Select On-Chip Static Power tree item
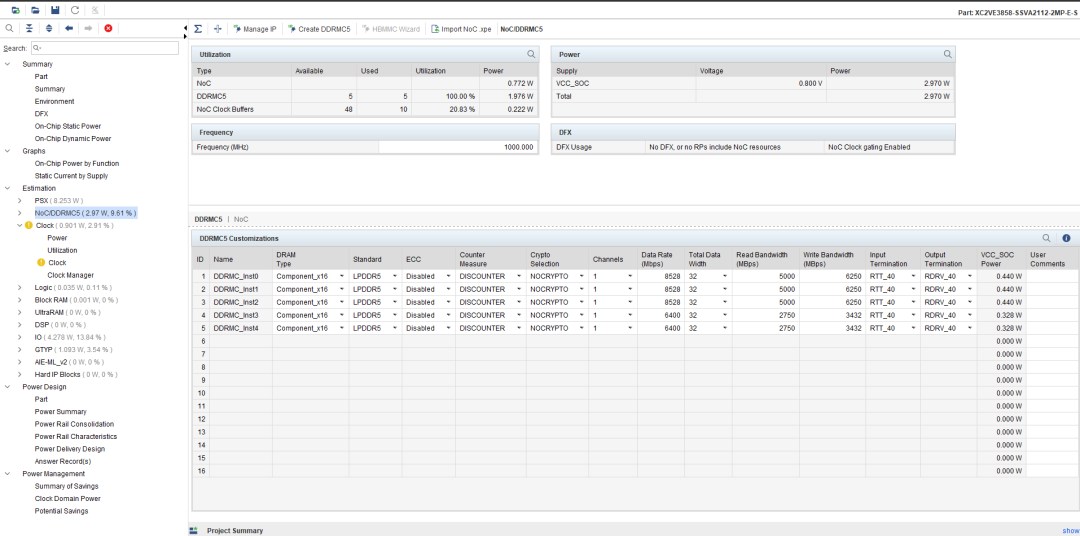The width and height of the screenshot is (1080, 536). point(68,126)
